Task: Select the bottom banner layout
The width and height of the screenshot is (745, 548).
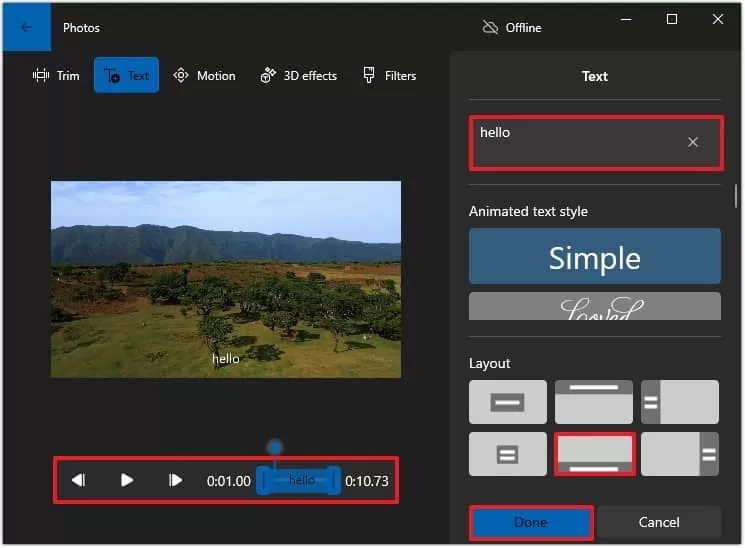Action: coord(594,454)
